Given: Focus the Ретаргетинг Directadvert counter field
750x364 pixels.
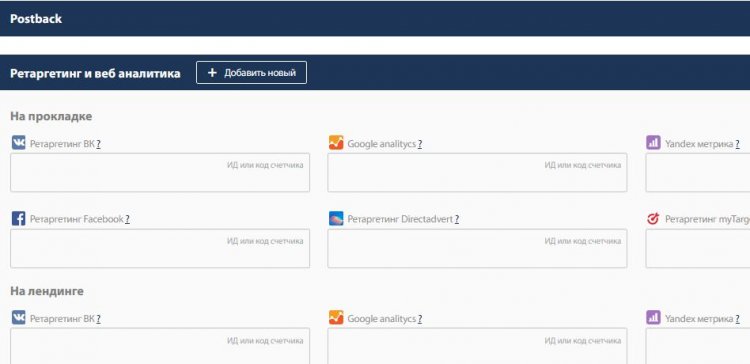Looking at the screenshot, I should [x=477, y=248].
